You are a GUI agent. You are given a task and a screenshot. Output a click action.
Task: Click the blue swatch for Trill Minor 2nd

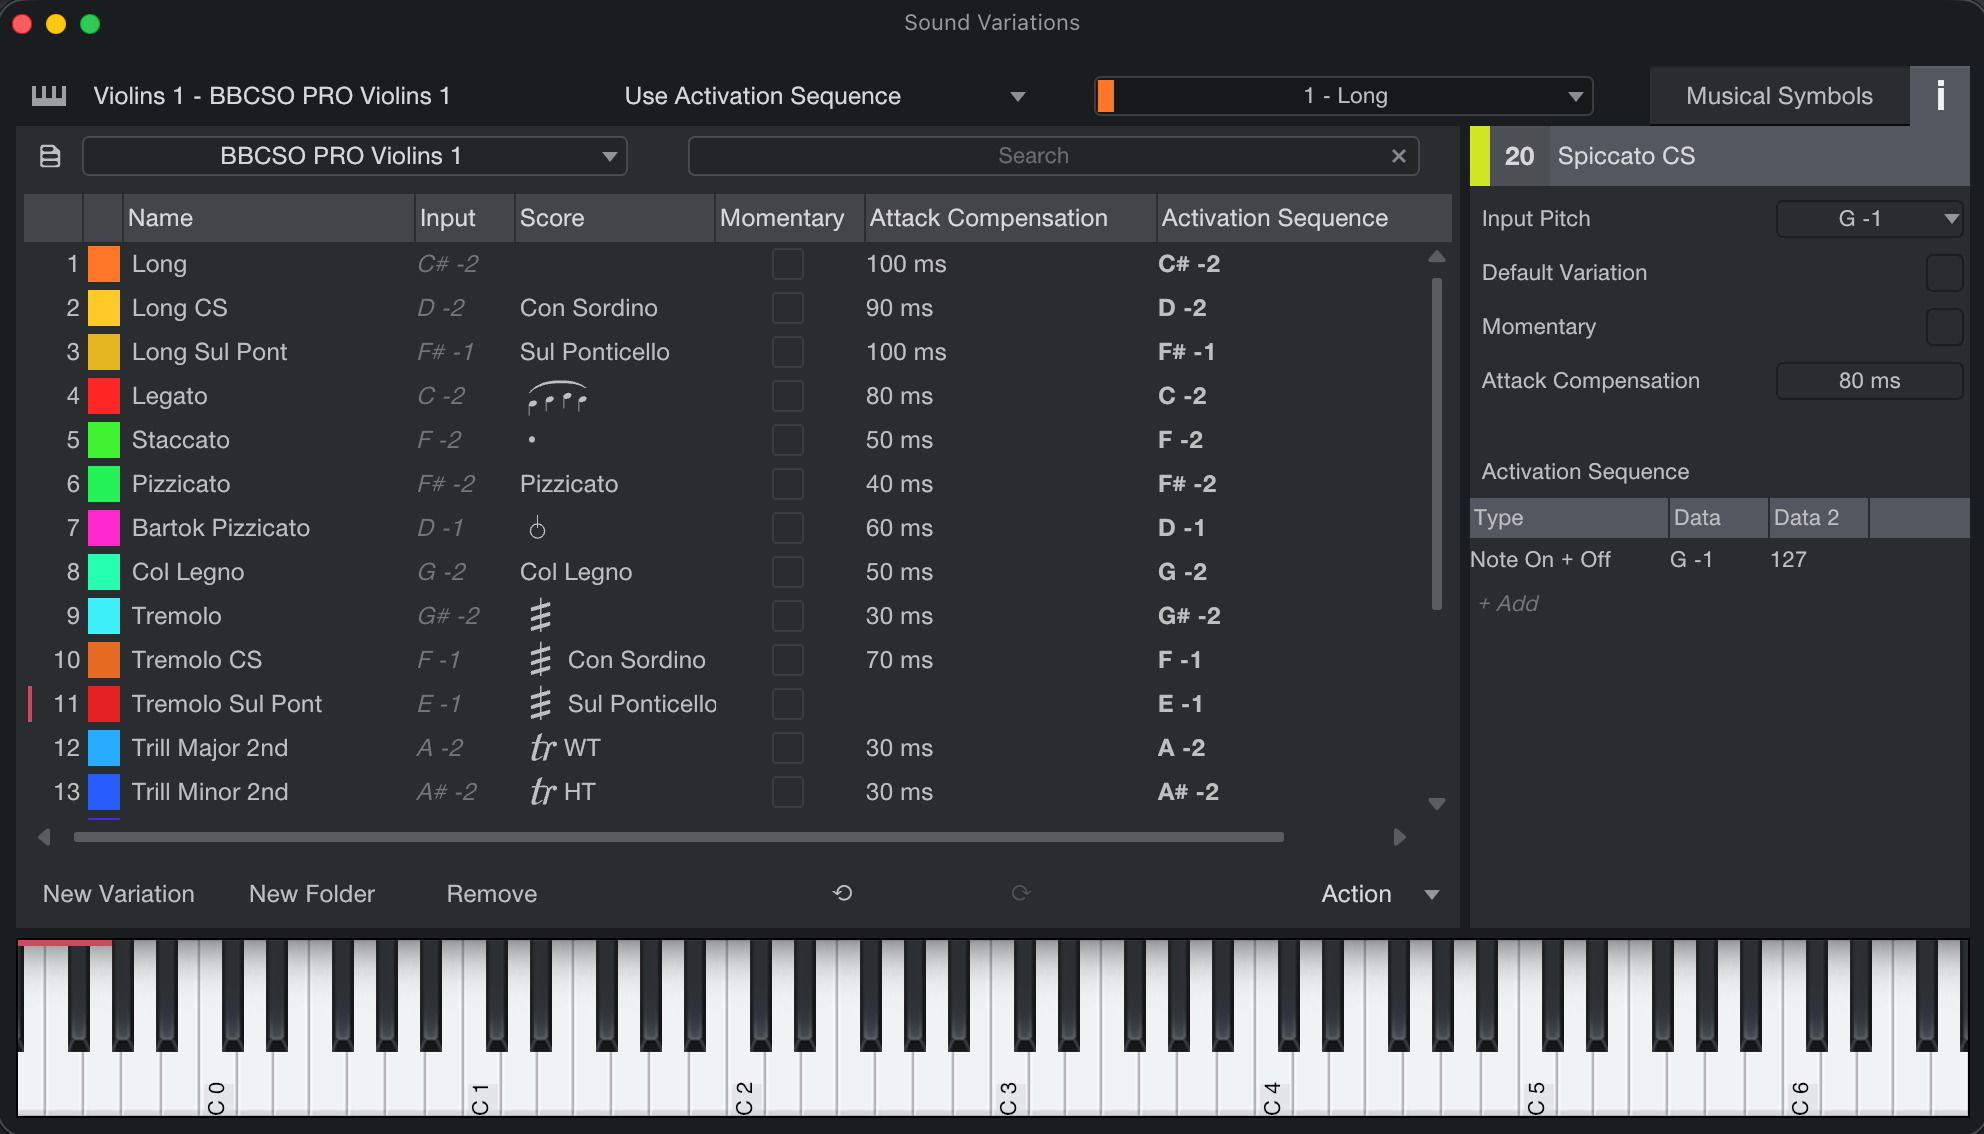pyautogui.click(x=104, y=792)
